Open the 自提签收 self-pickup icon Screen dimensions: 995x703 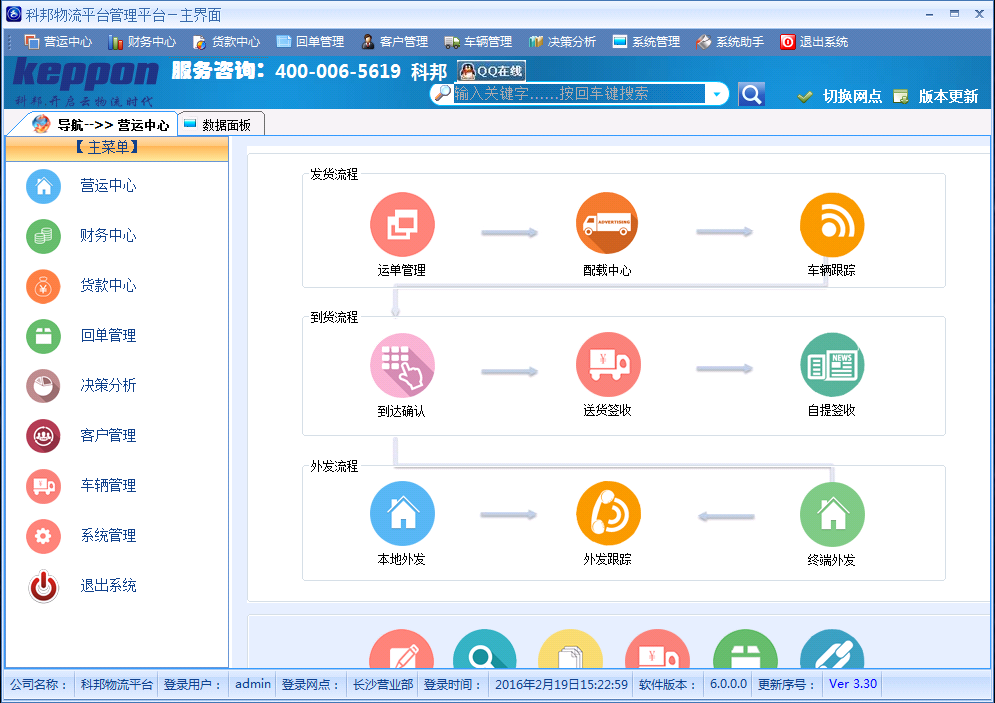(x=831, y=368)
